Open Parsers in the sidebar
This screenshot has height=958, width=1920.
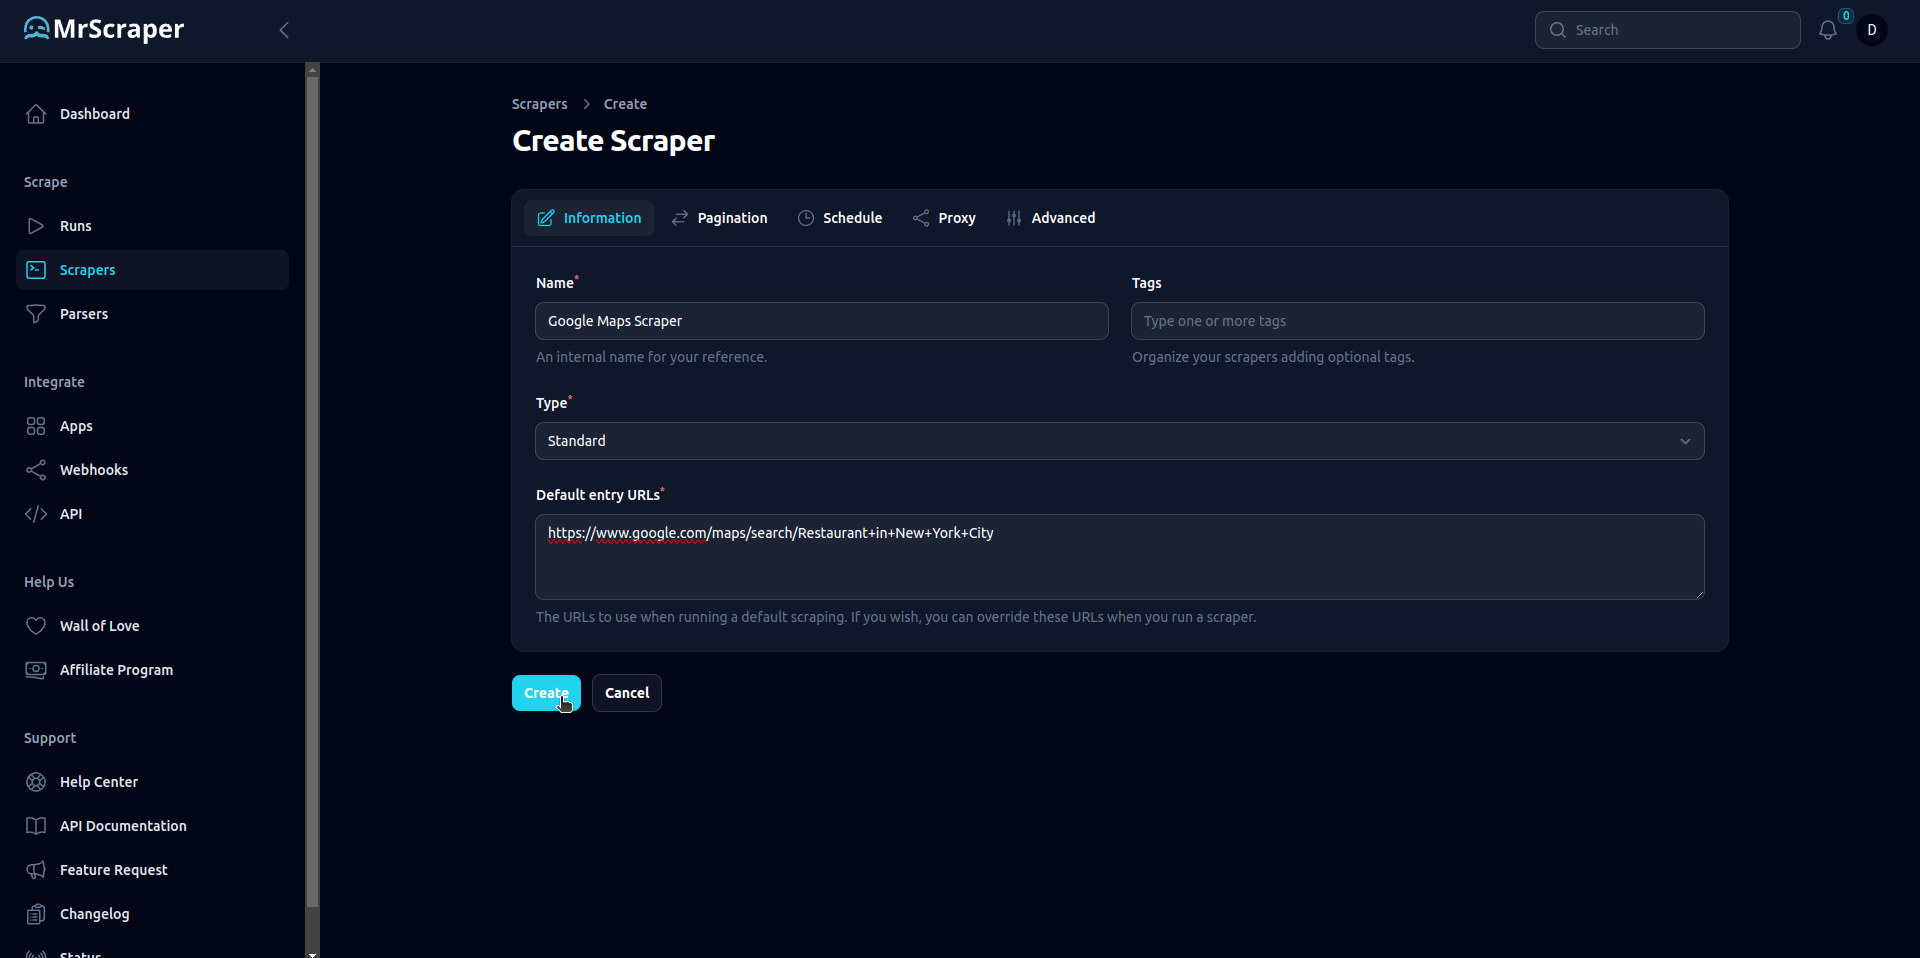152,314
